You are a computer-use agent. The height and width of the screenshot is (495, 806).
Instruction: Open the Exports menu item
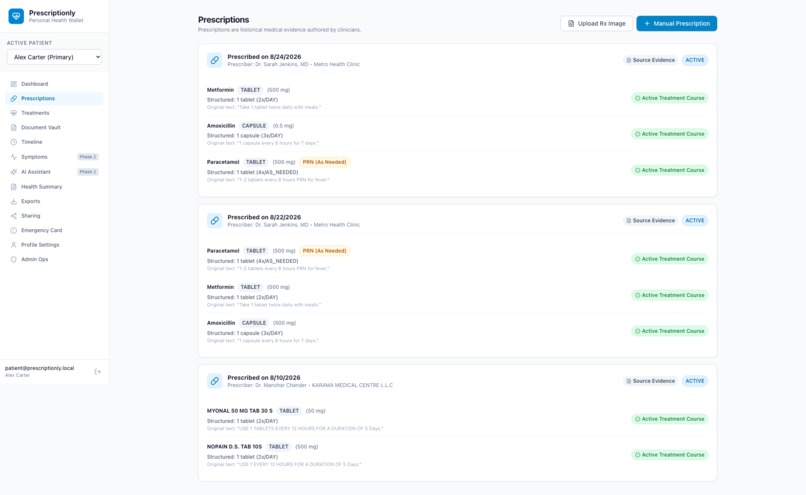click(54, 201)
